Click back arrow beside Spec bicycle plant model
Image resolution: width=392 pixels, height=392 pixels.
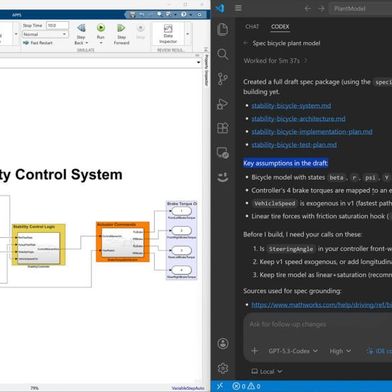click(x=246, y=43)
